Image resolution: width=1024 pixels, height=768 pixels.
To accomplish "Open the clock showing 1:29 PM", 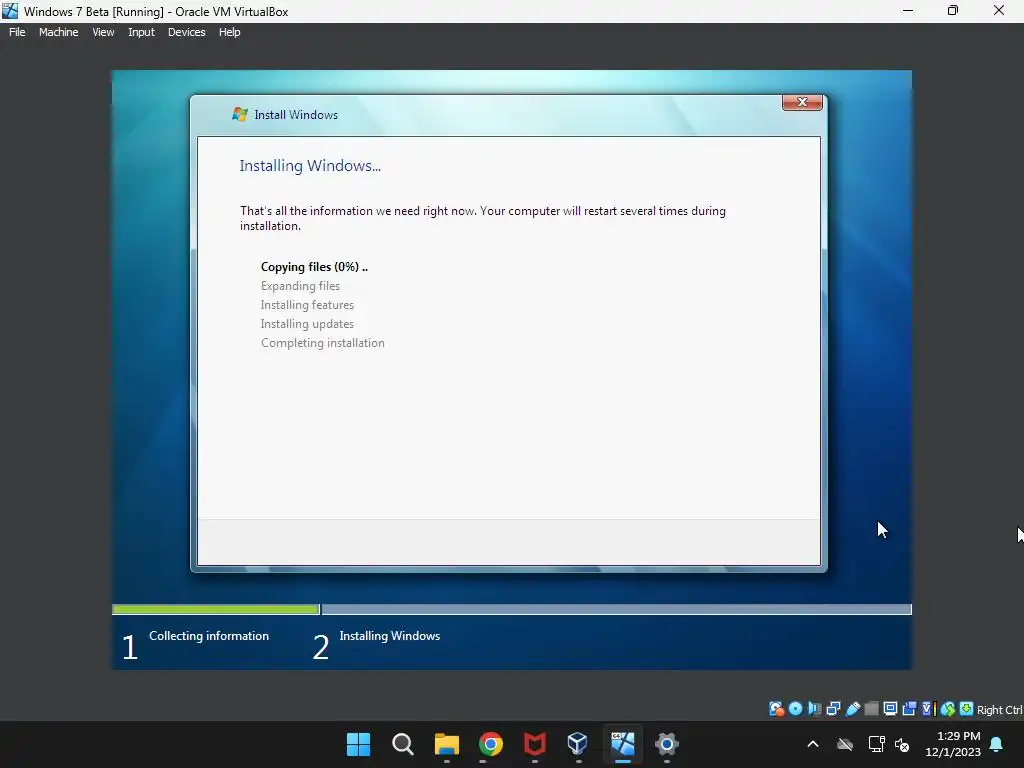I will (x=953, y=744).
